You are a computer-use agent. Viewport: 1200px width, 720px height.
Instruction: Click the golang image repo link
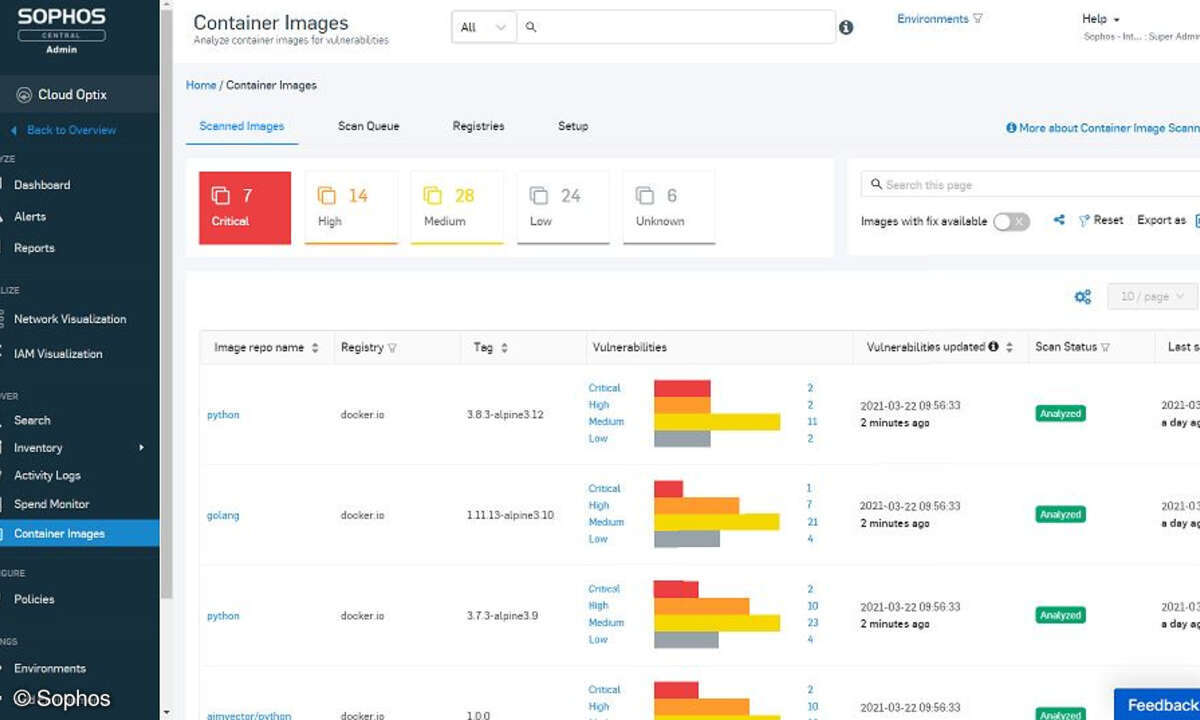[x=223, y=516]
